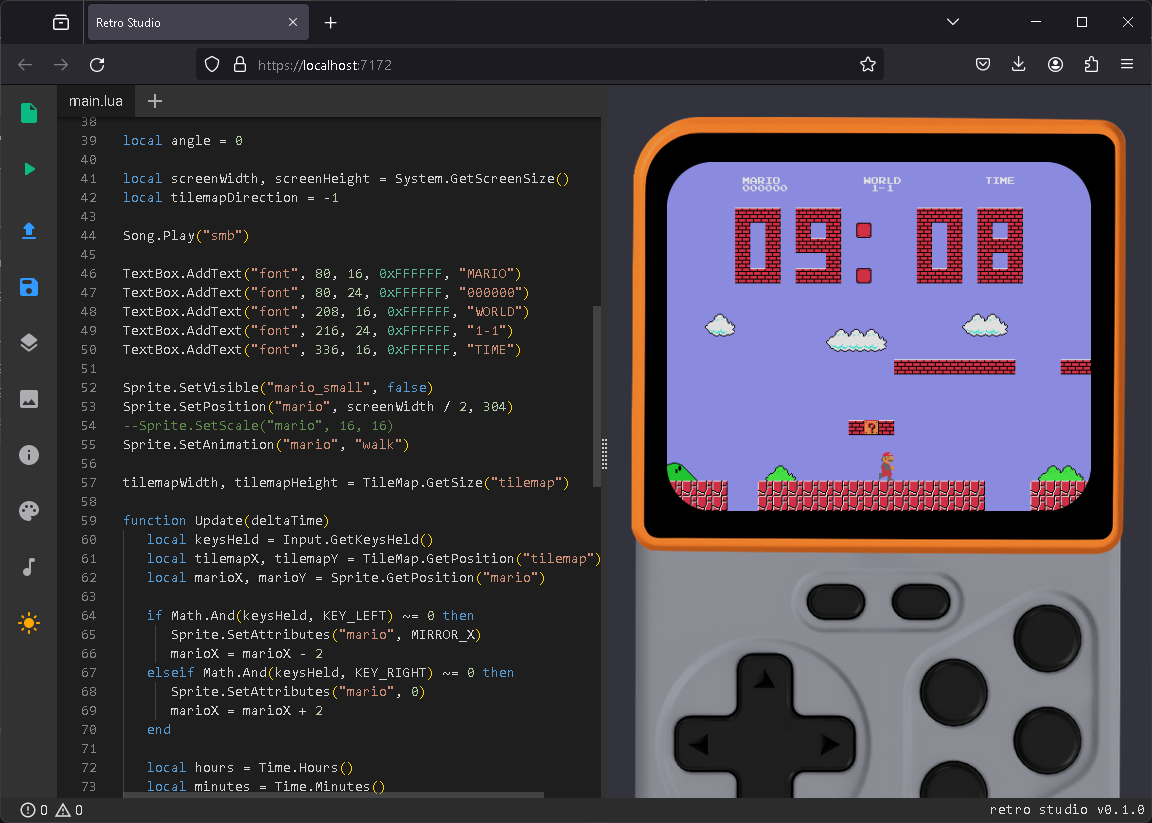Save the project with the floppy disk icon
Viewport: 1152px width, 823px height.
pyautogui.click(x=29, y=288)
